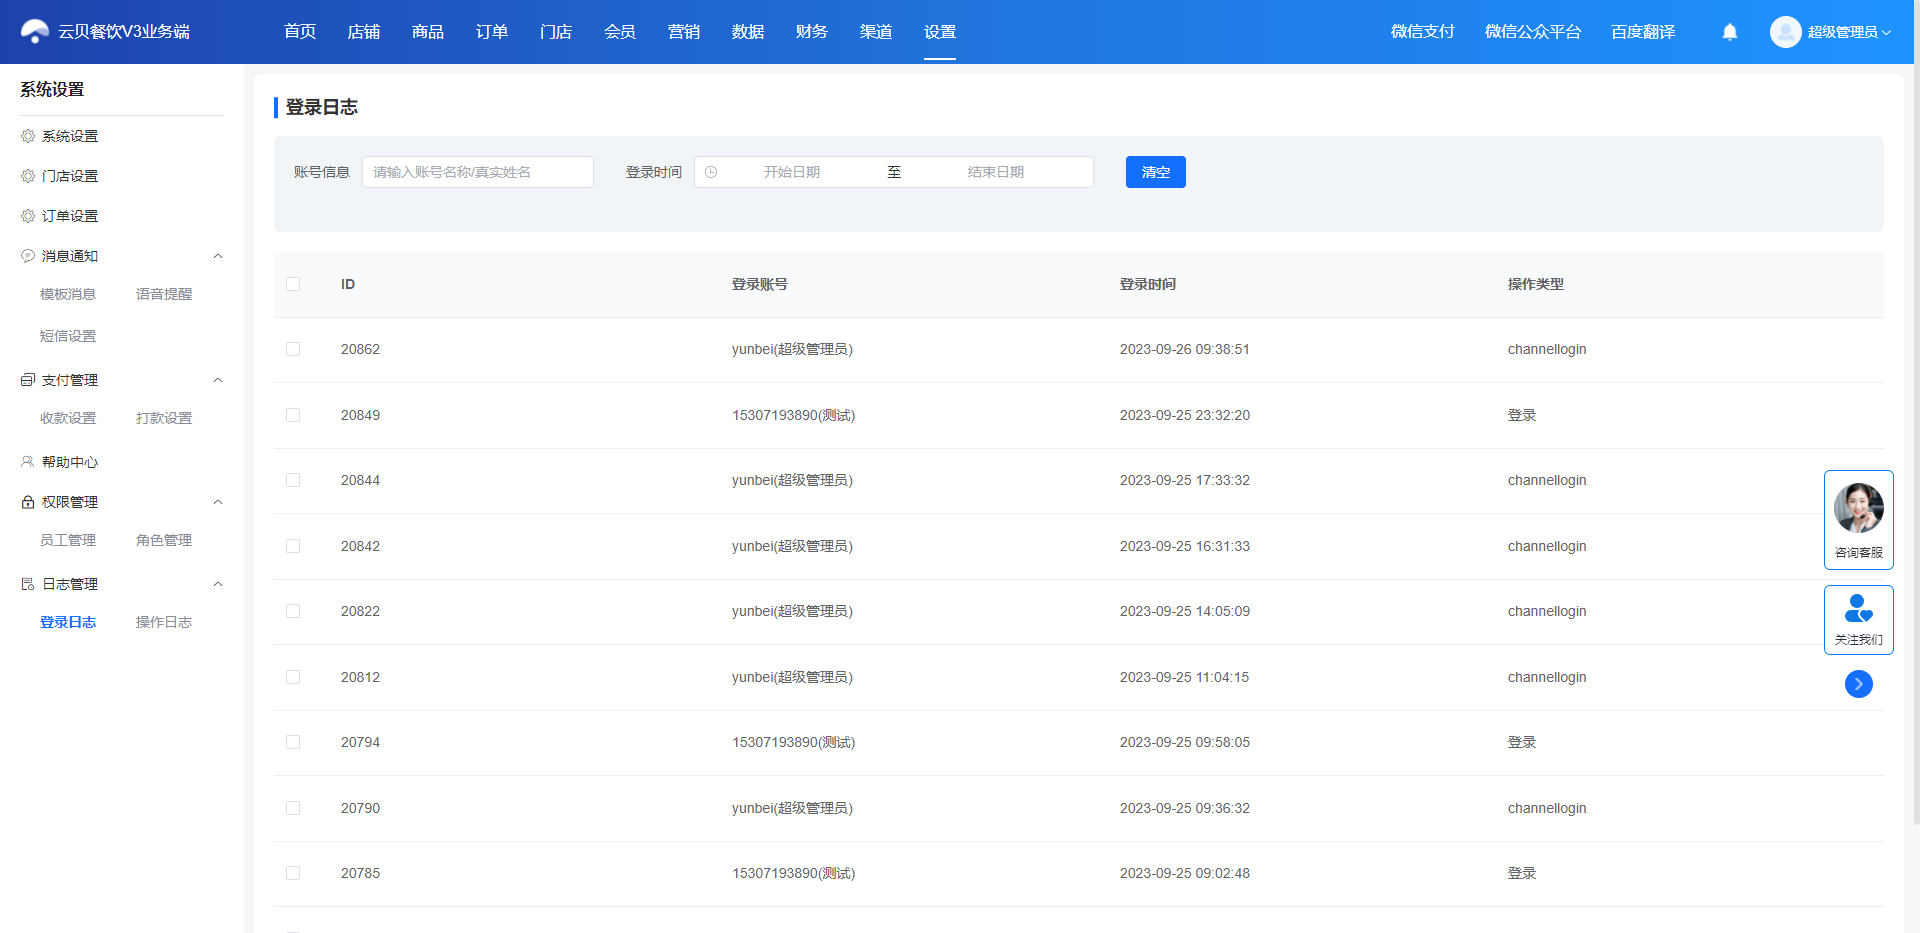Click the blue round arrow button
The image size is (1920, 933).
point(1859,684)
